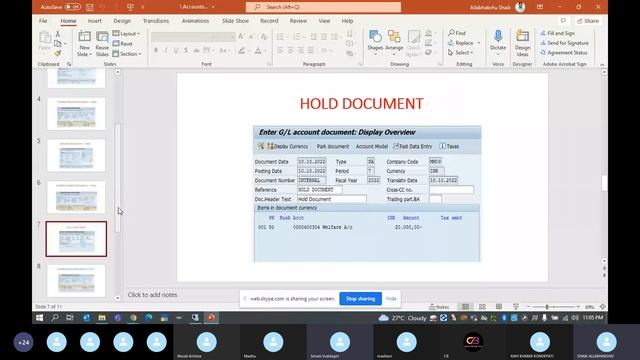Image resolution: width=640 pixels, height=360 pixels.
Task: Select slide 4 thumbnail
Action: [76, 114]
